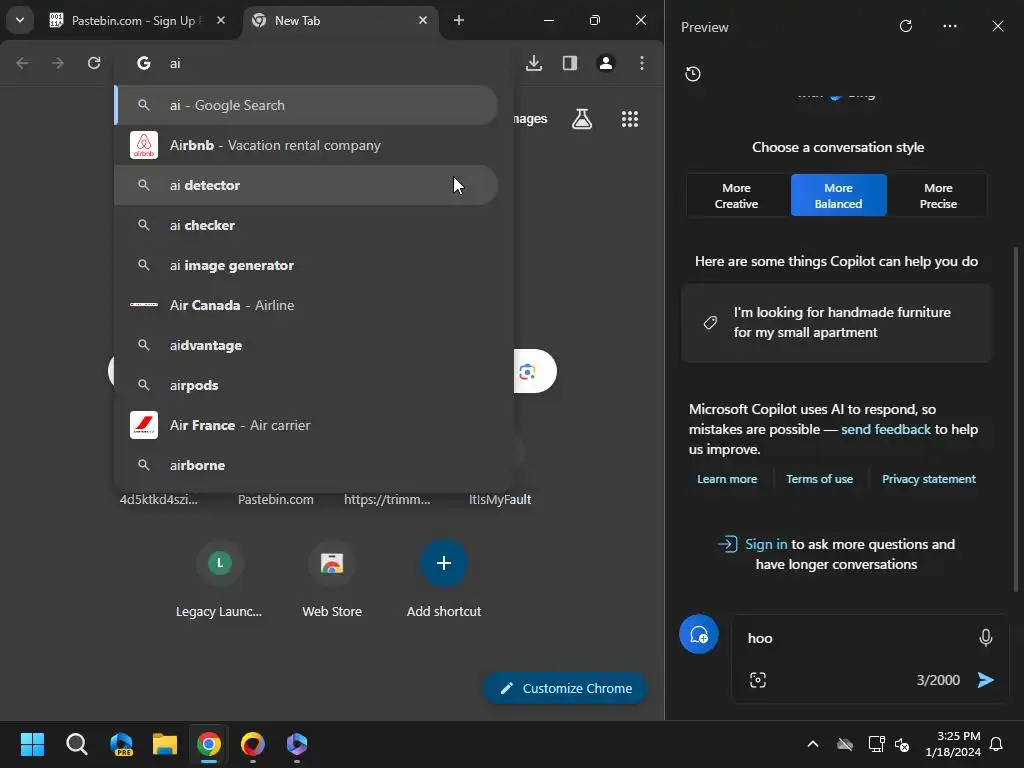Reload the page in Chrome
Viewport: 1024px width, 768px height.
tap(94, 63)
